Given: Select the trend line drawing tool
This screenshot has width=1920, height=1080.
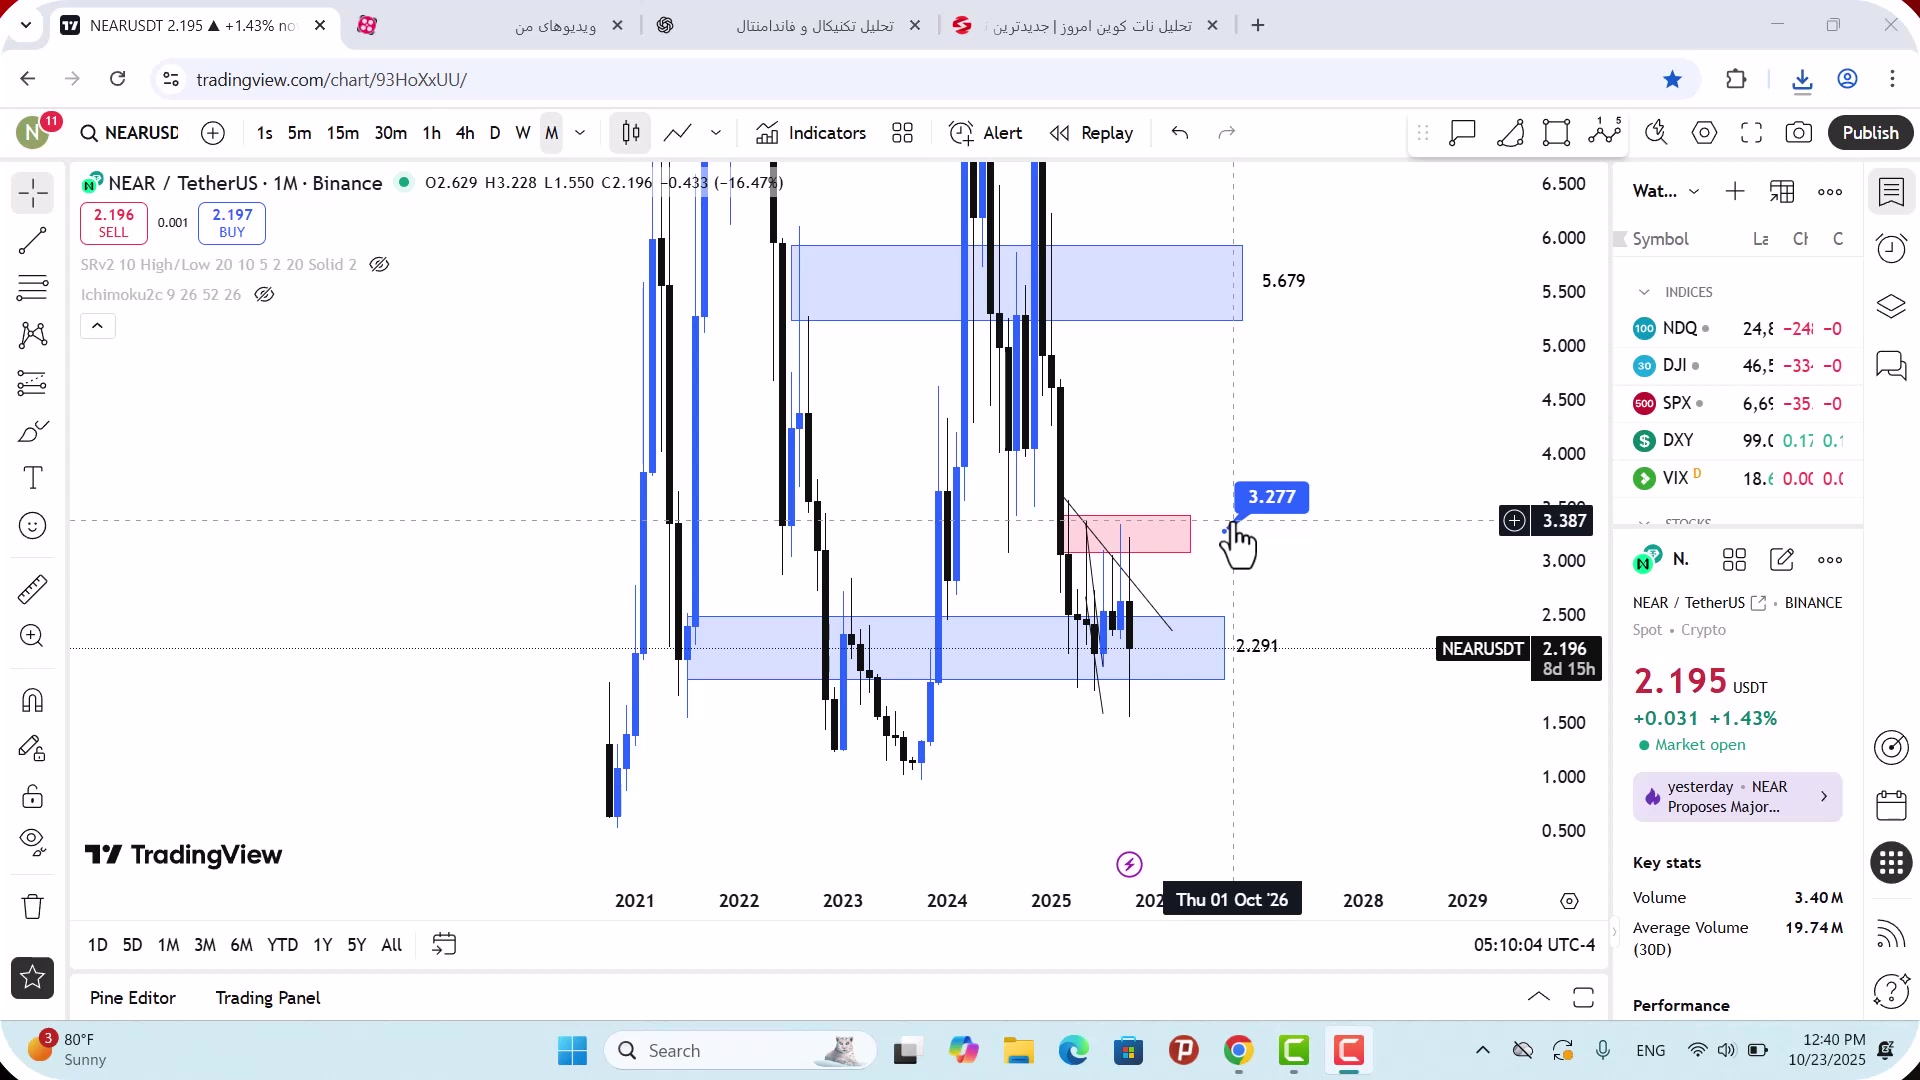Looking at the screenshot, I should (33, 241).
